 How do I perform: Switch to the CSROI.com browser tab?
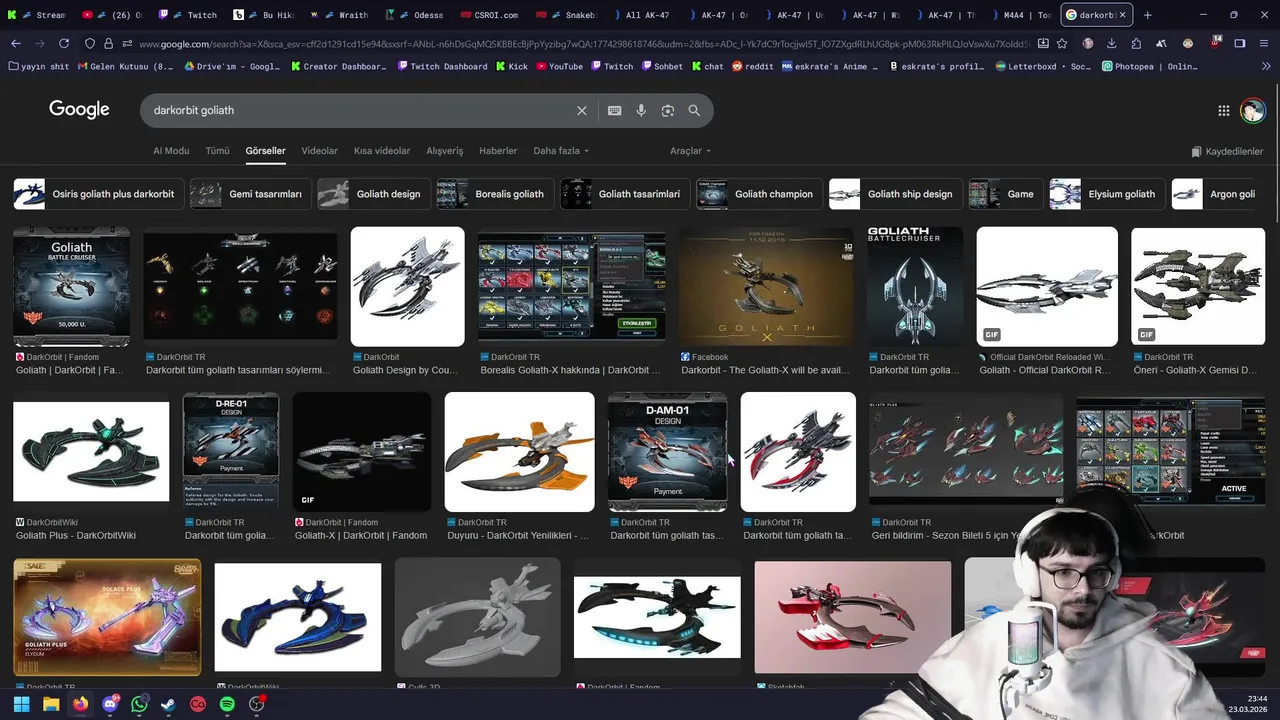coord(492,15)
